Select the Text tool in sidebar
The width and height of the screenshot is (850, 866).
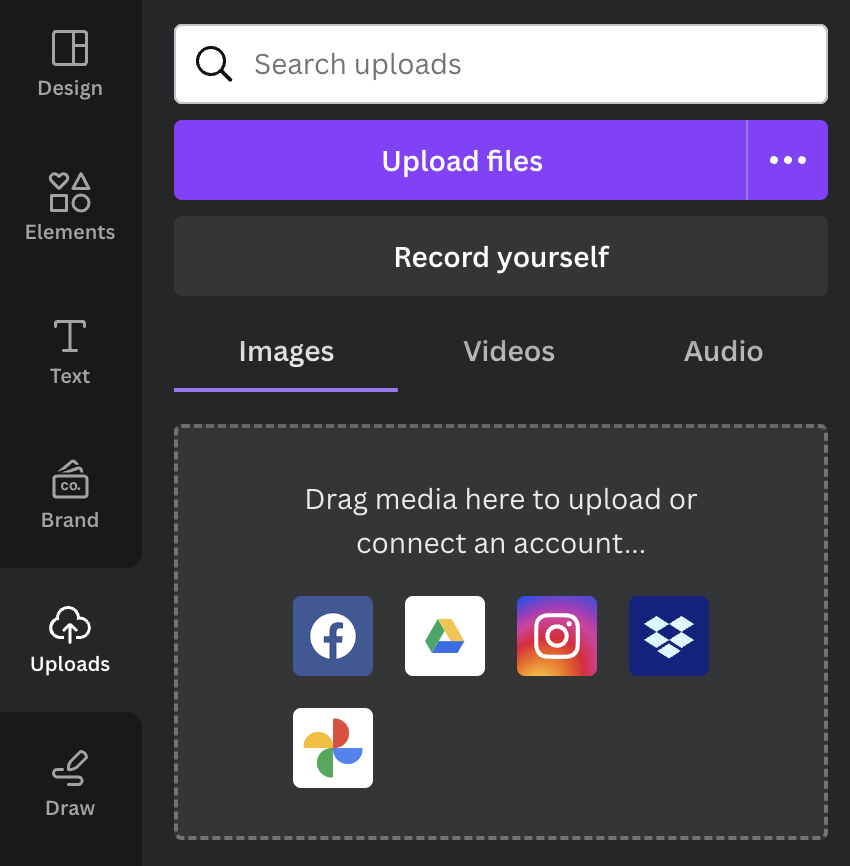tap(70, 351)
